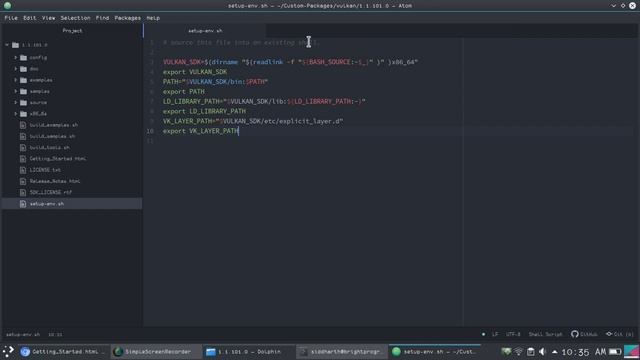Open Release_Notes.html from the tree
640x360 pixels.
55,181
